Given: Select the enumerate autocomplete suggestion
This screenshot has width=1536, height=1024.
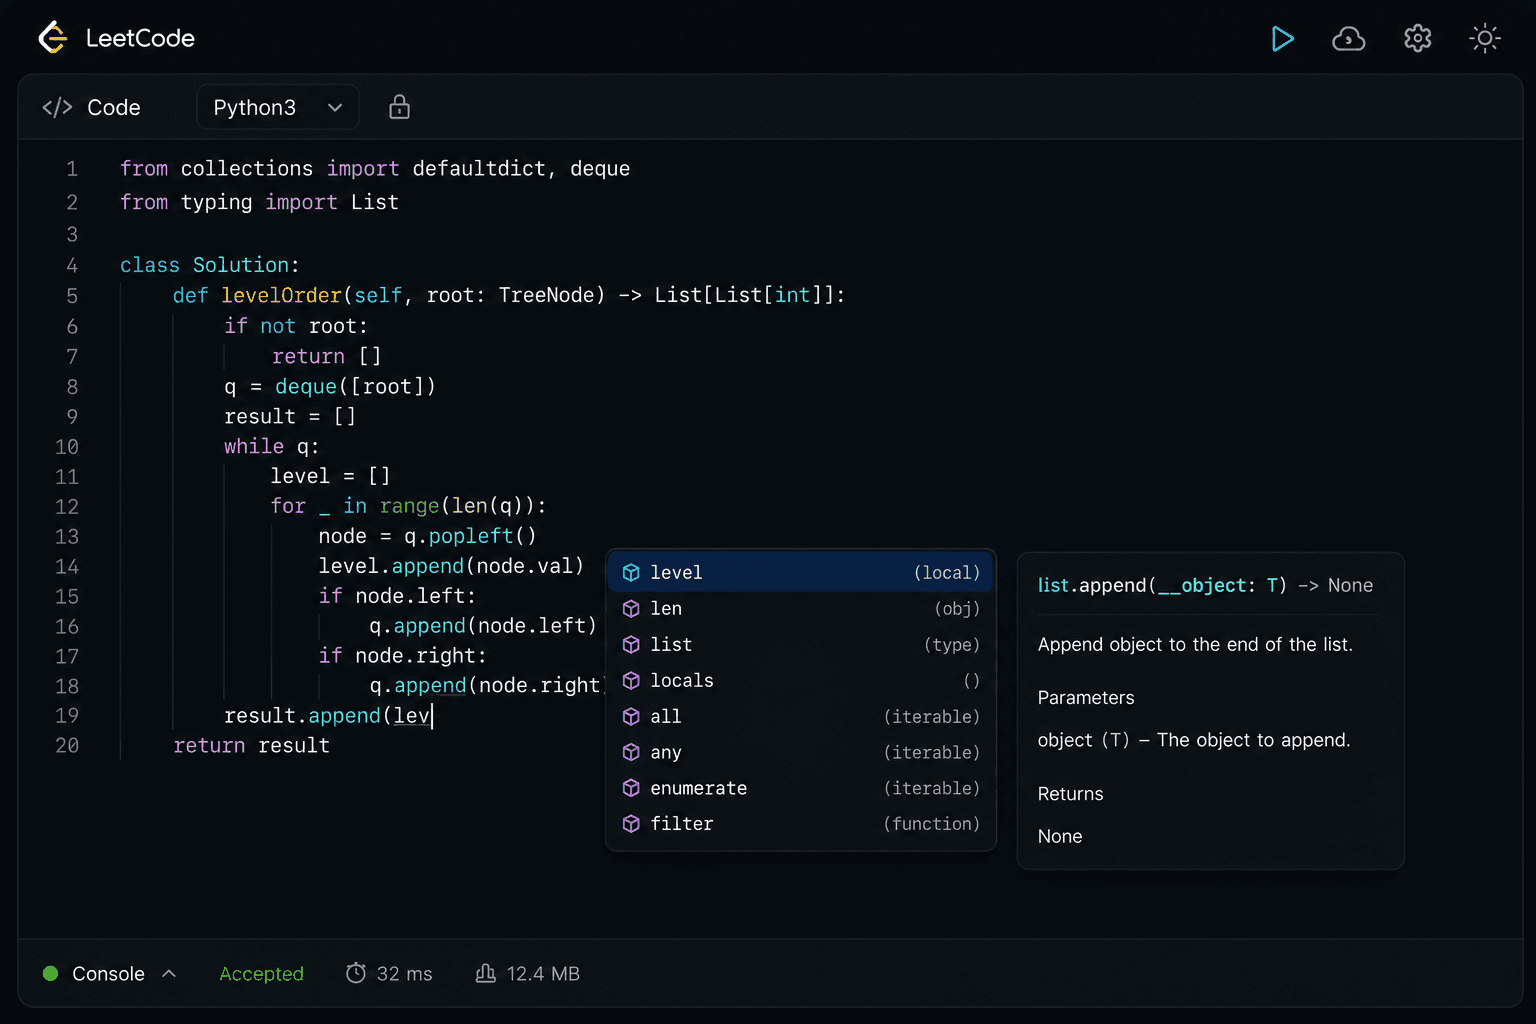Looking at the screenshot, I should coord(801,788).
